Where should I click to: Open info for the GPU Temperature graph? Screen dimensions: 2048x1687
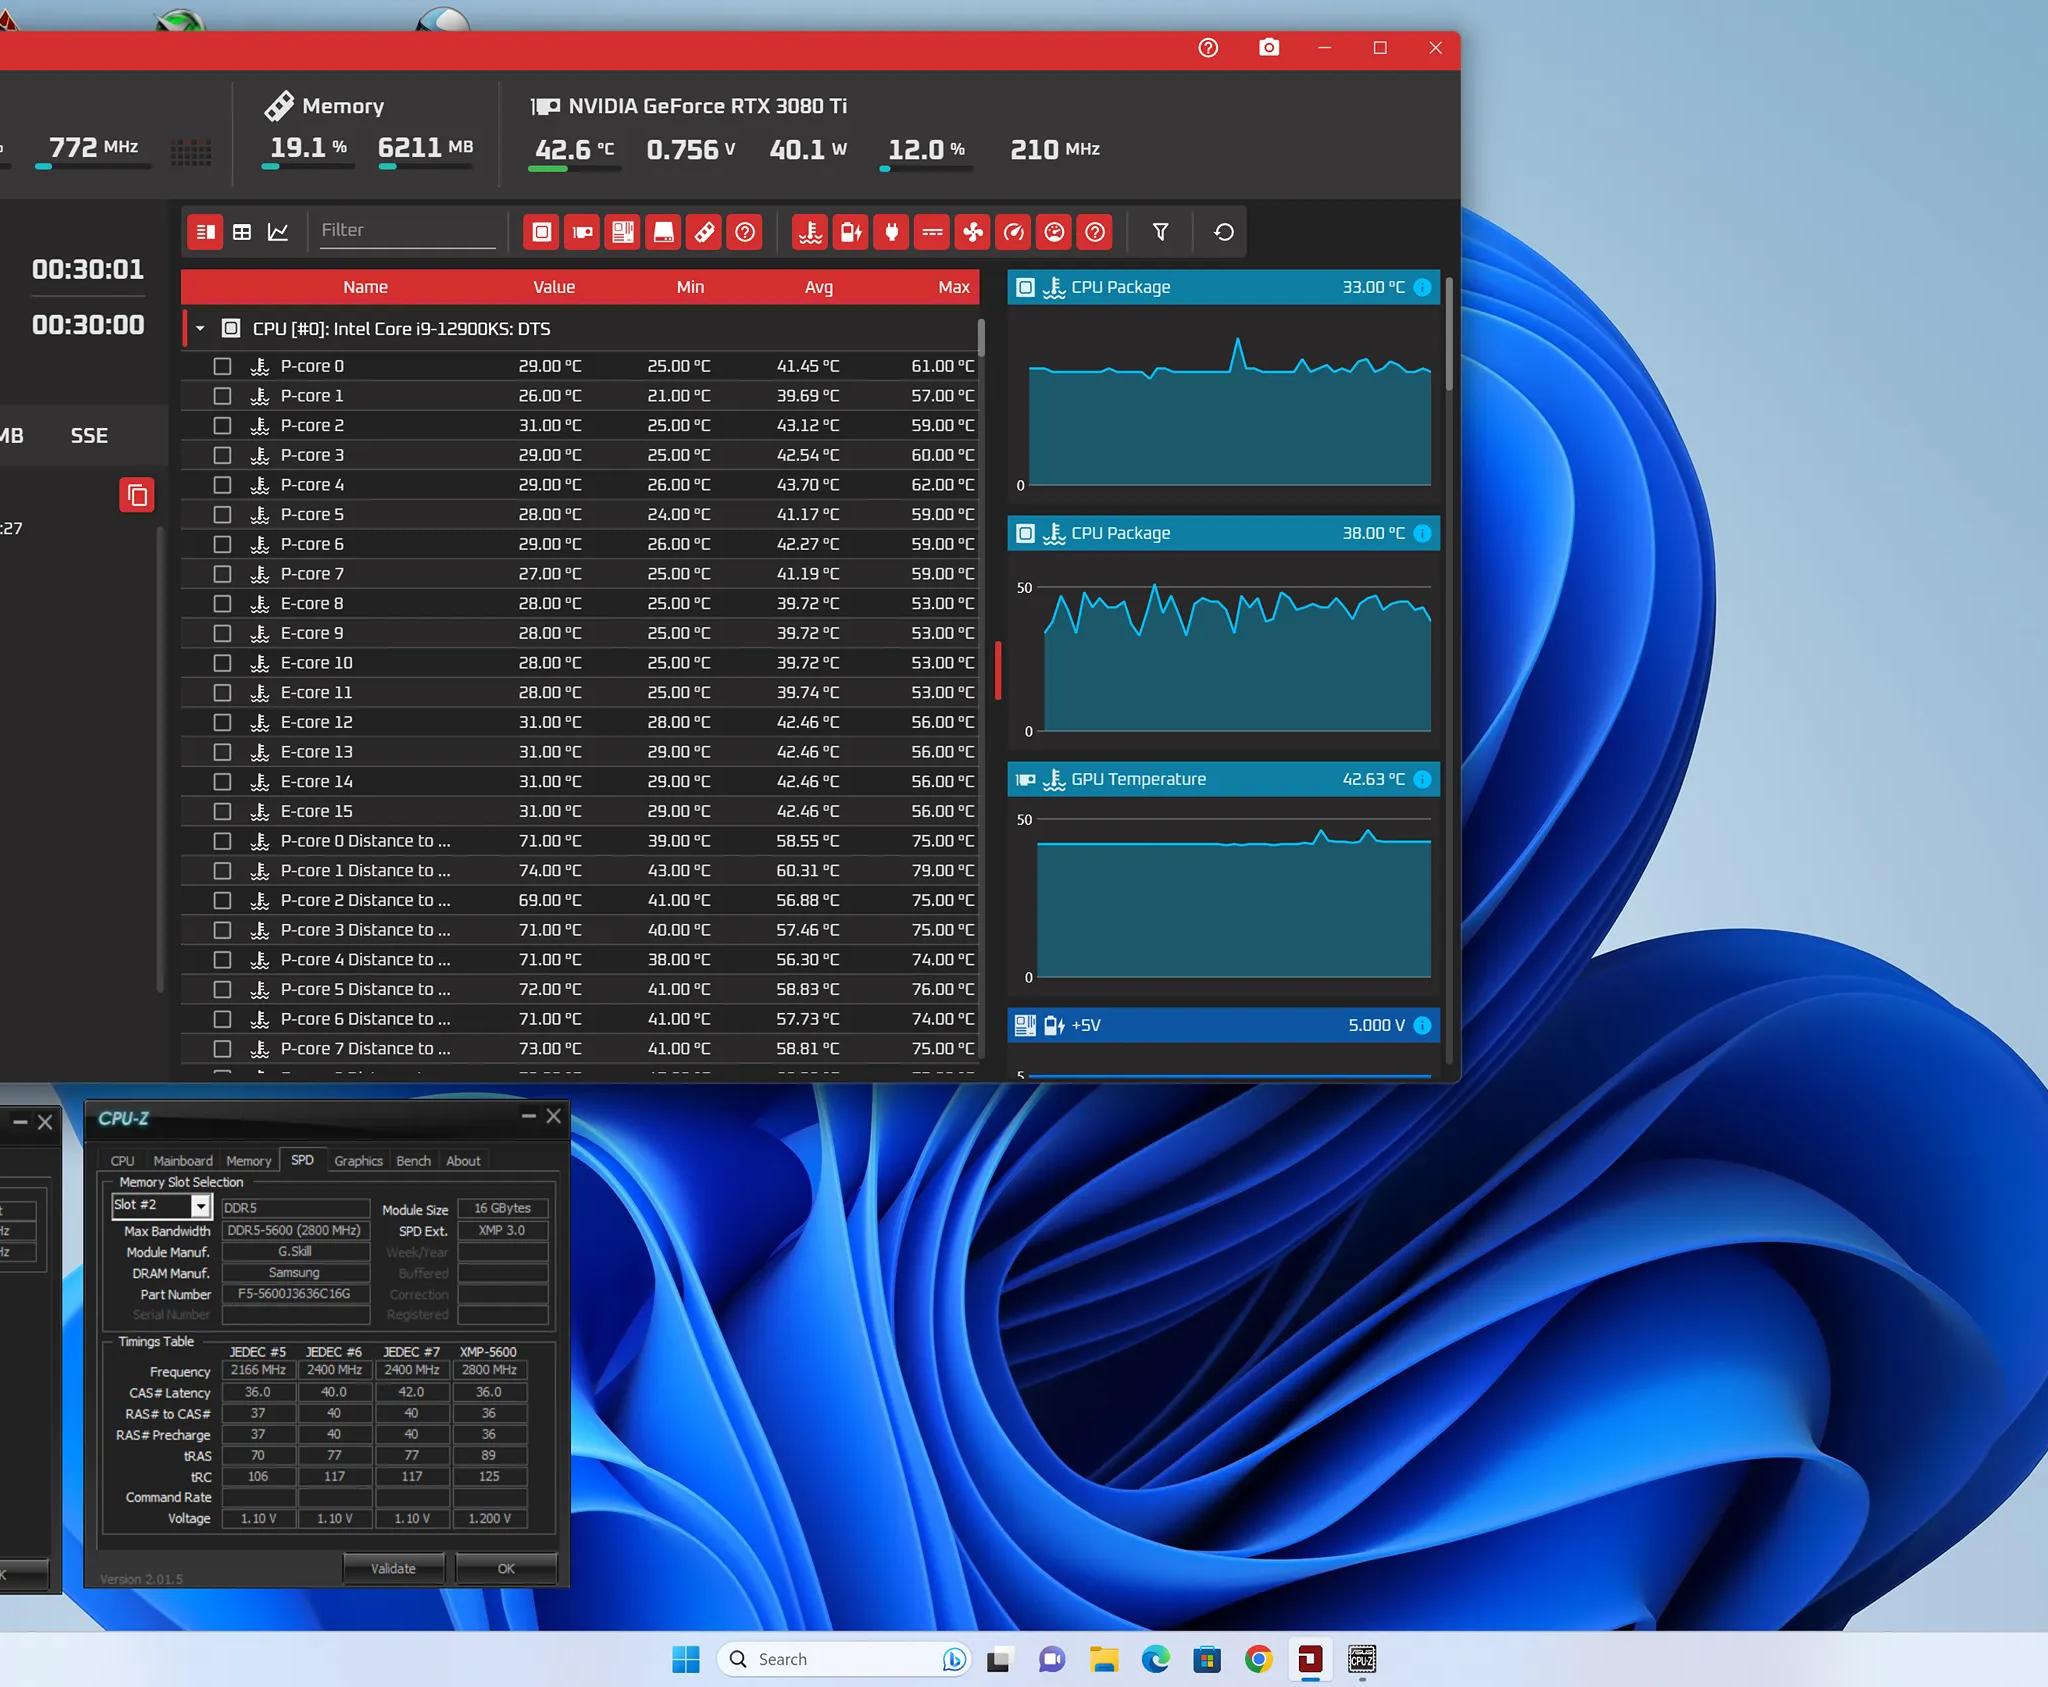point(1422,779)
